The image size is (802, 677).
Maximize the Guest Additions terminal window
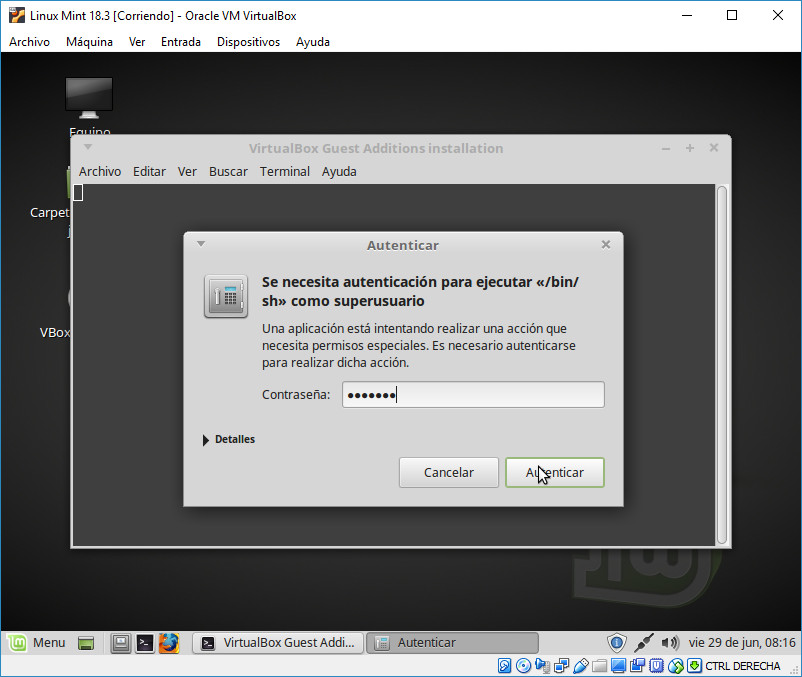(x=690, y=148)
